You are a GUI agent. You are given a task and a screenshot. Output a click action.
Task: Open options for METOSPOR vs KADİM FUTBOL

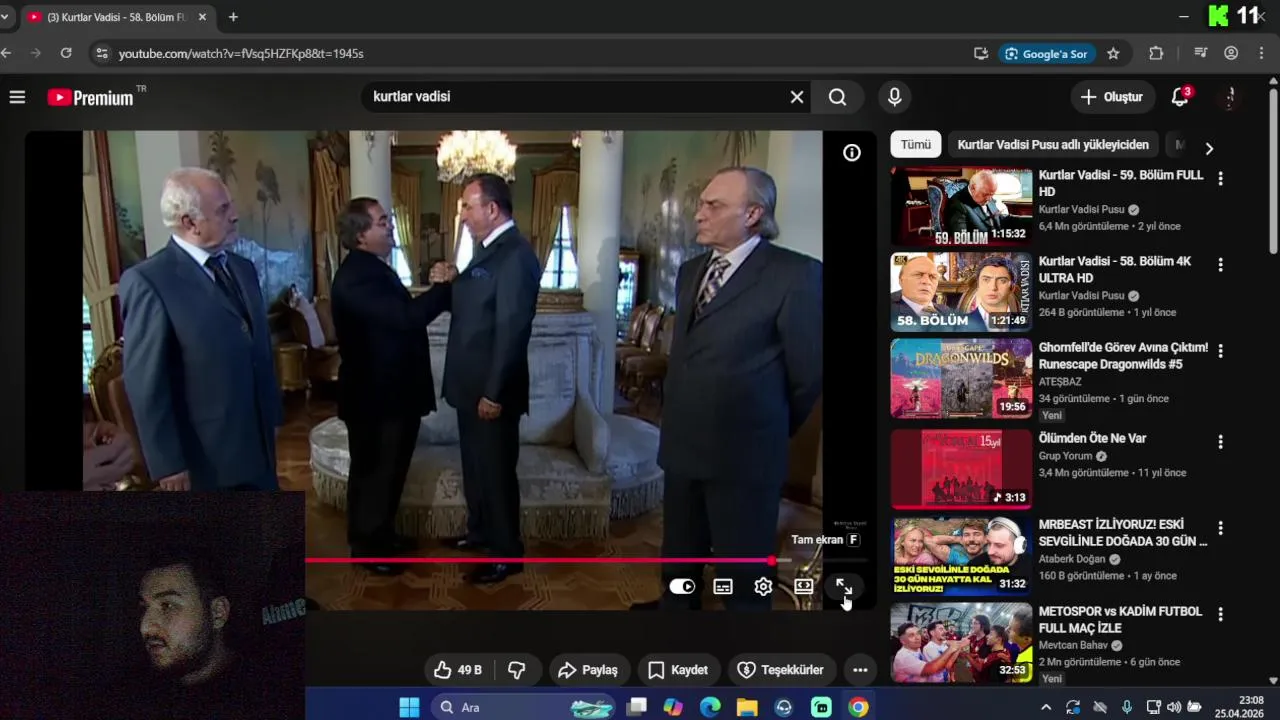click(1220, 614)
